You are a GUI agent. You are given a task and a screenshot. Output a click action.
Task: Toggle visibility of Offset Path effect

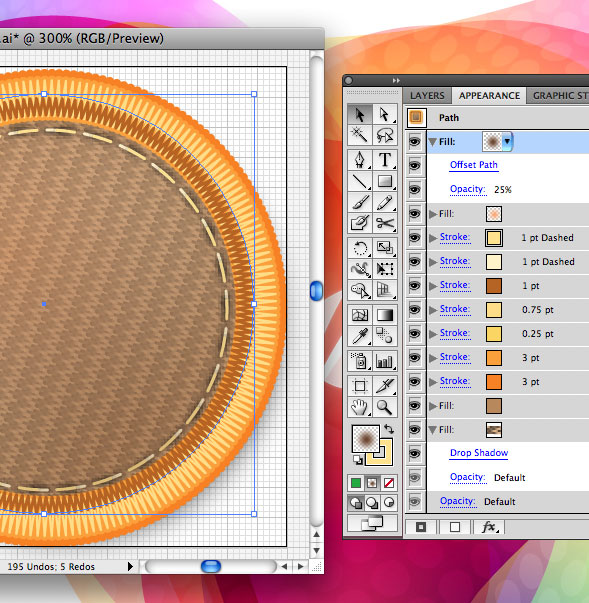point(414,166)
